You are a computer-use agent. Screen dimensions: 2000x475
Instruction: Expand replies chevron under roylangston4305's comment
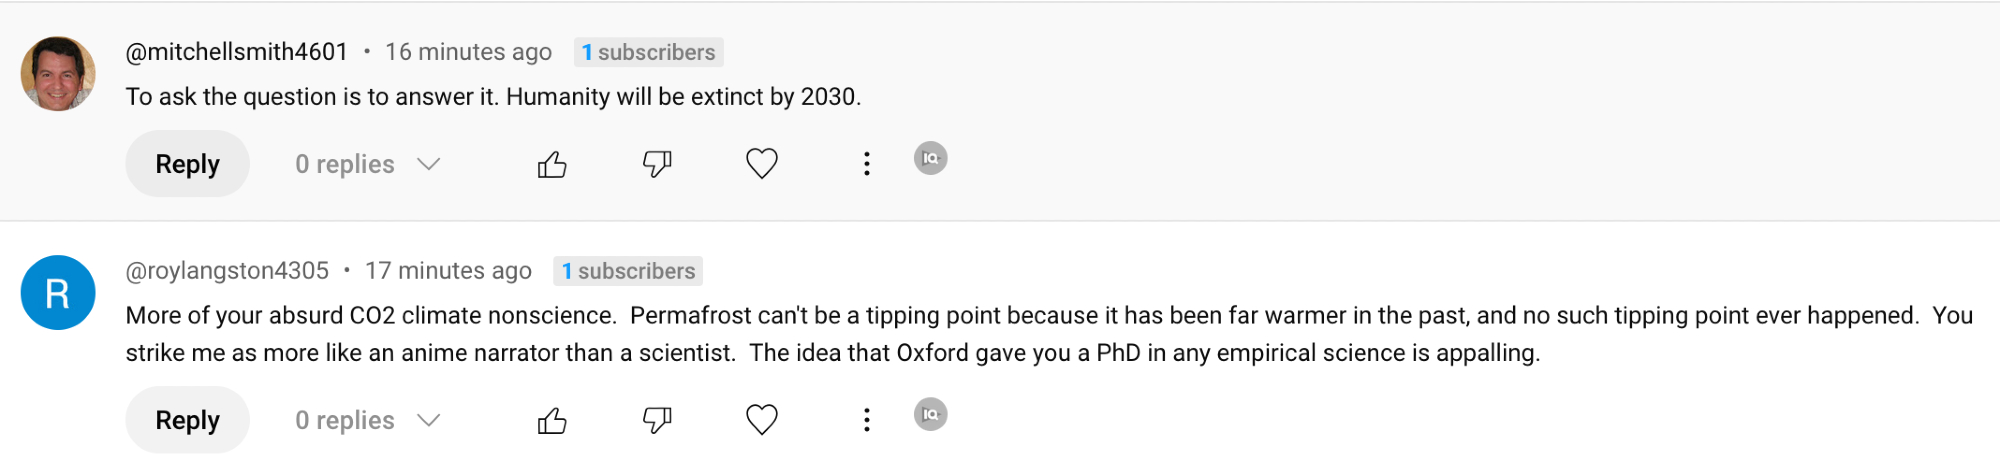click(x=429, y=420)
